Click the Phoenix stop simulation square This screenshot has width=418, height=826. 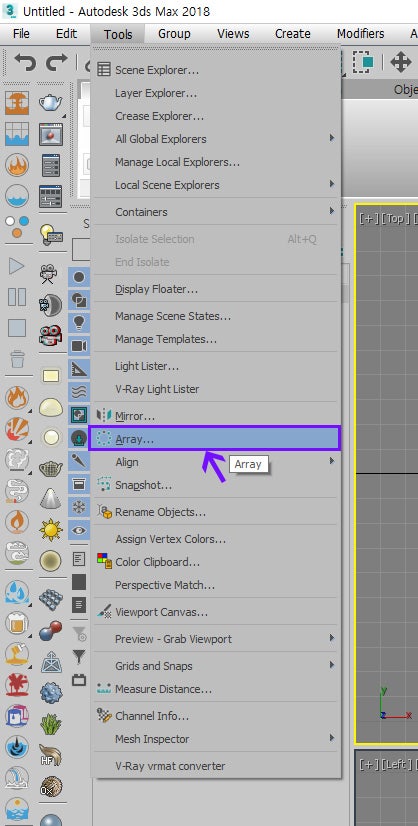point(17,328)
